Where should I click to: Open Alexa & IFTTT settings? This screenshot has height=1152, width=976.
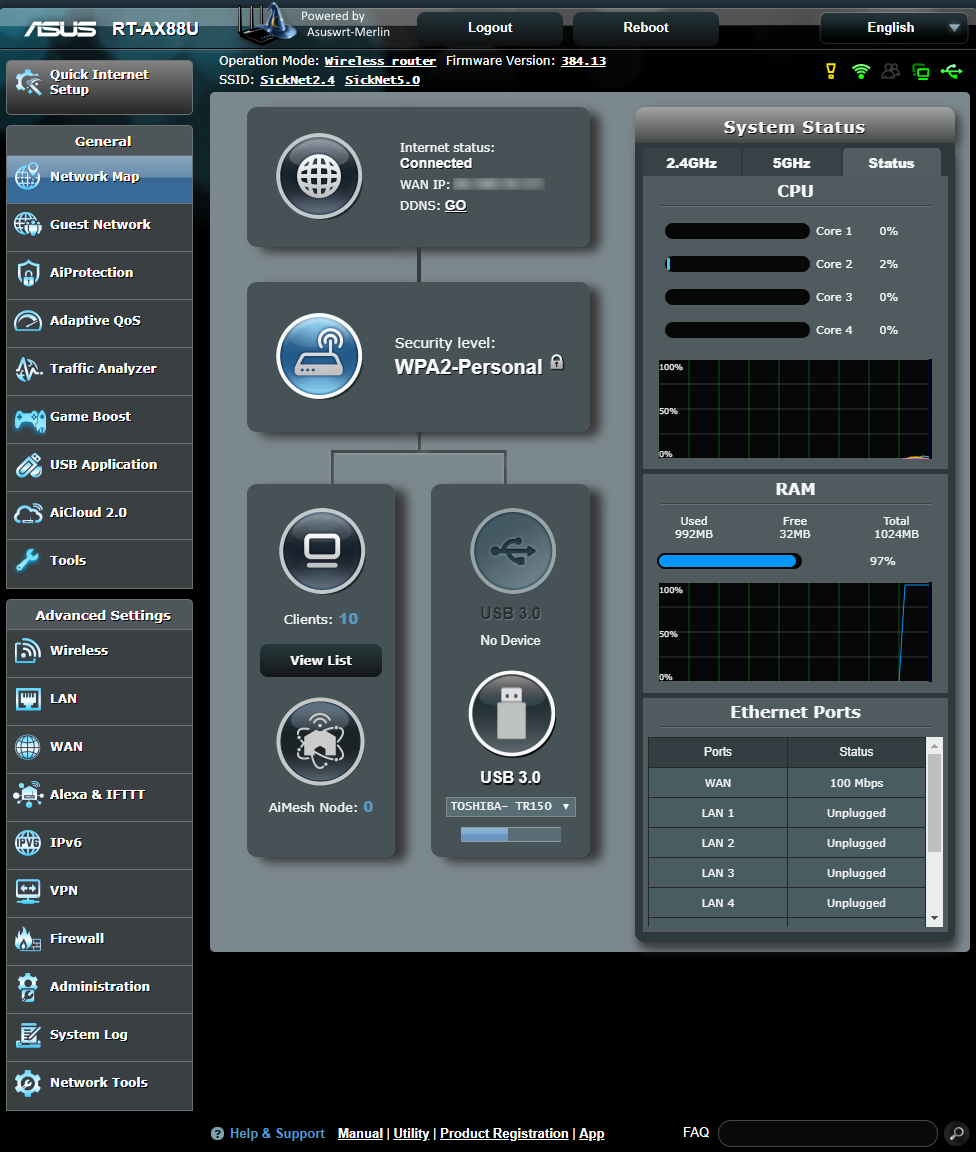click(x=99, y=795)
